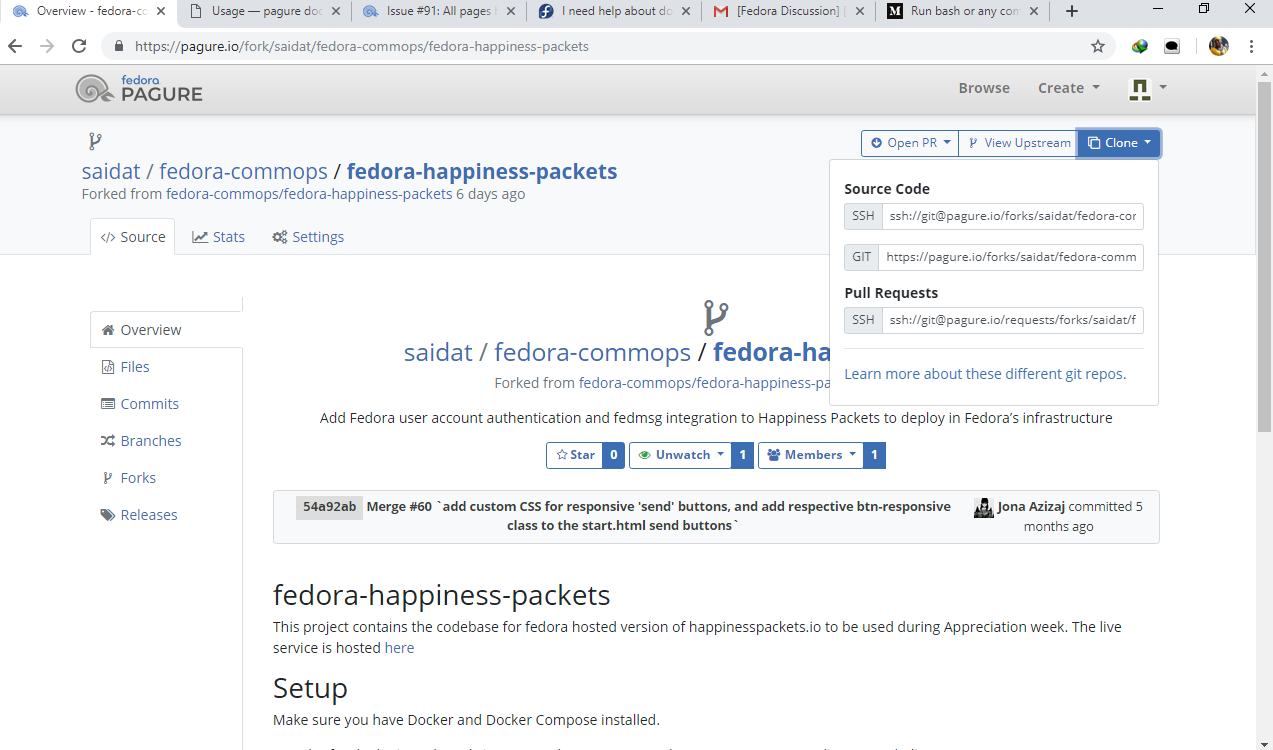The height and width of the screenshot is (750, 1273).
Task: Click the black extension icon in the toolbar
Action: [x=1172, y=46]
